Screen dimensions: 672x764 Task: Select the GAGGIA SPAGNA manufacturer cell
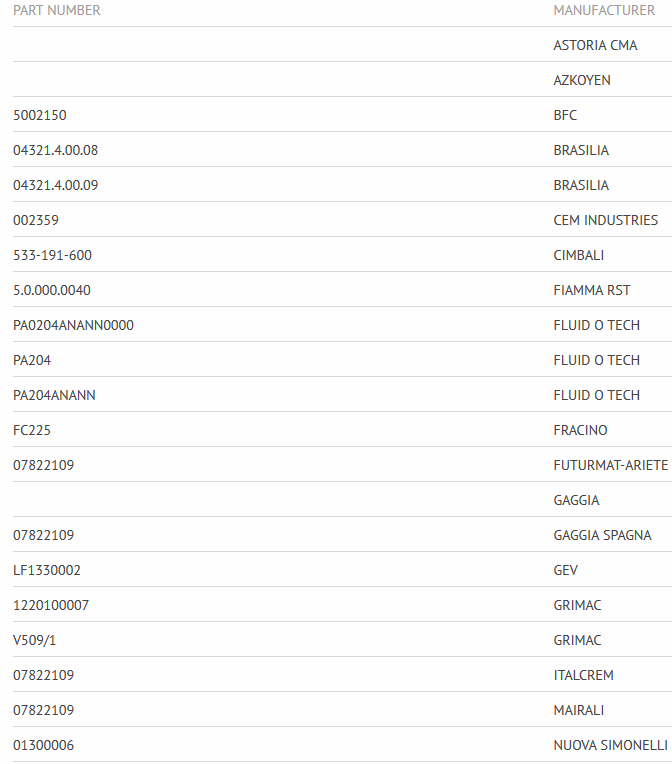pyautogui.click(x=602, y=535)
